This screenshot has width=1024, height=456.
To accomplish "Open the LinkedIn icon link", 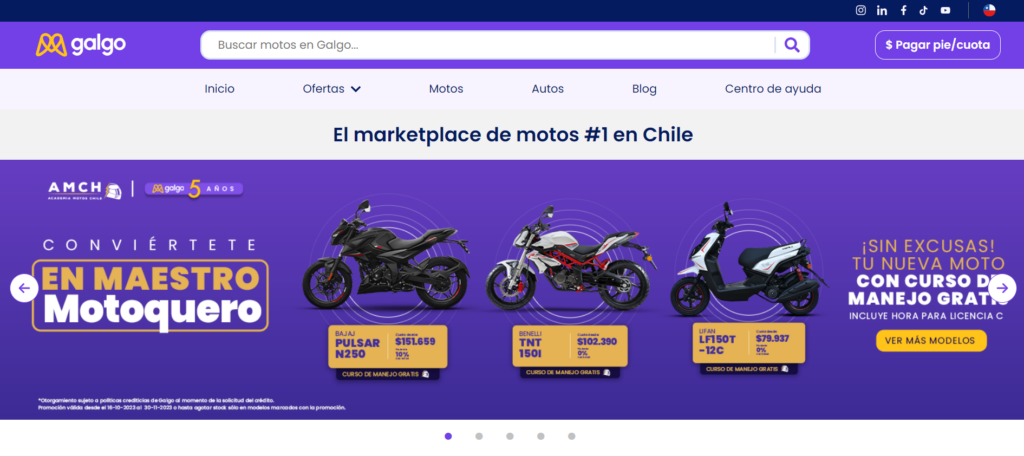I will click(882, 10).
